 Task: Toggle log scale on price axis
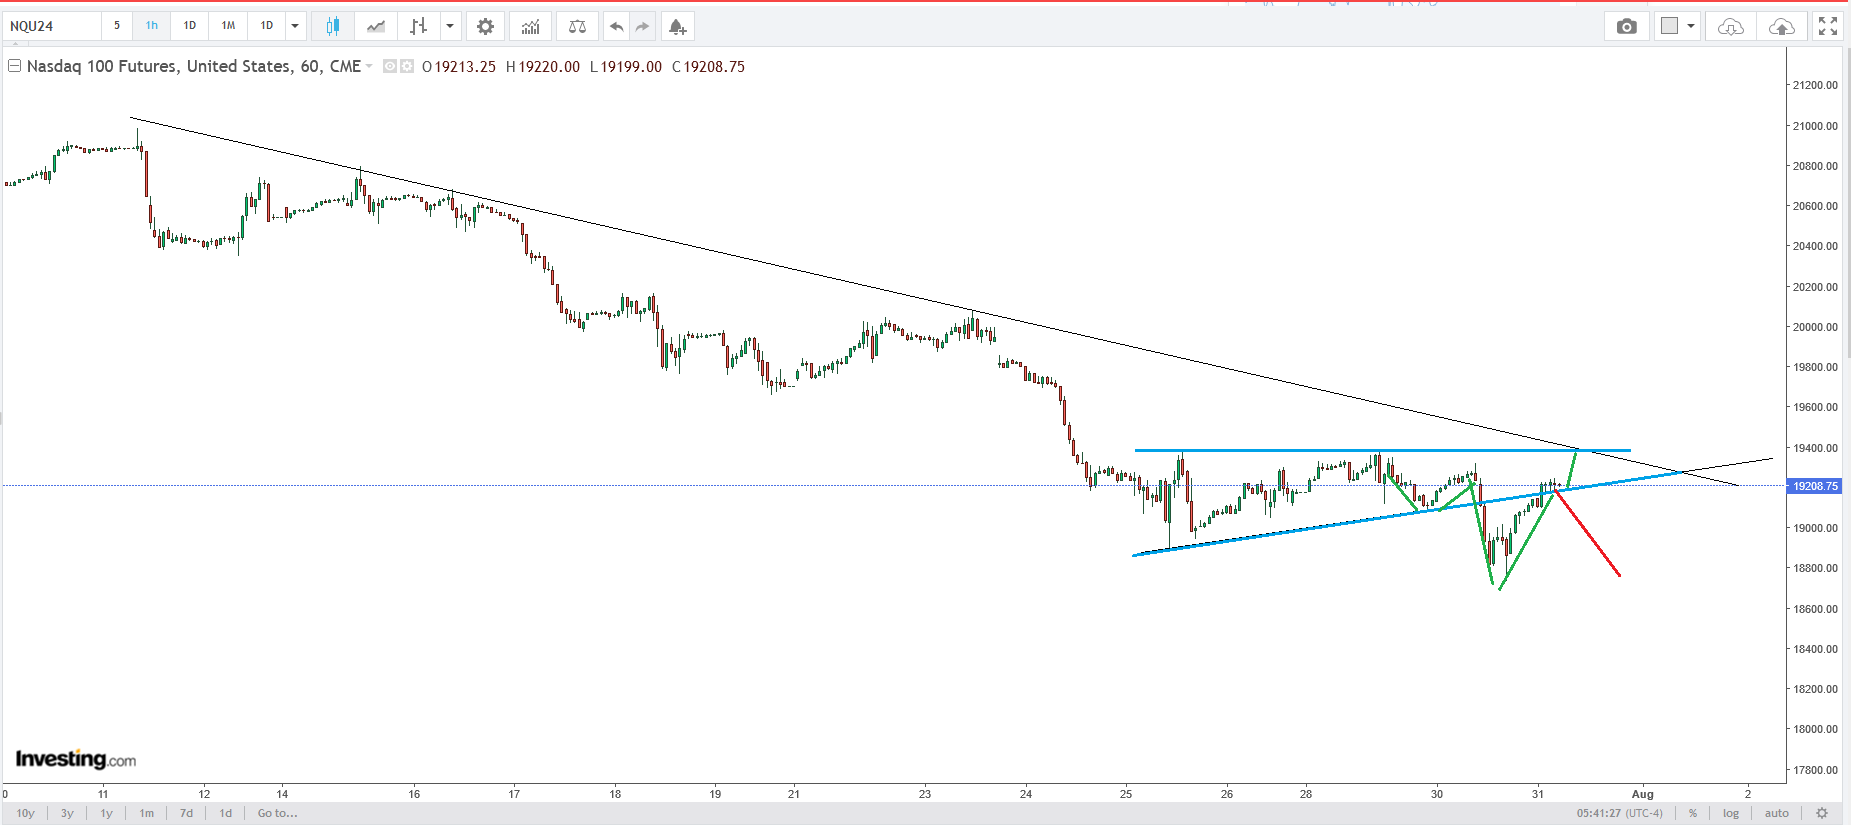click(1731, 813)
